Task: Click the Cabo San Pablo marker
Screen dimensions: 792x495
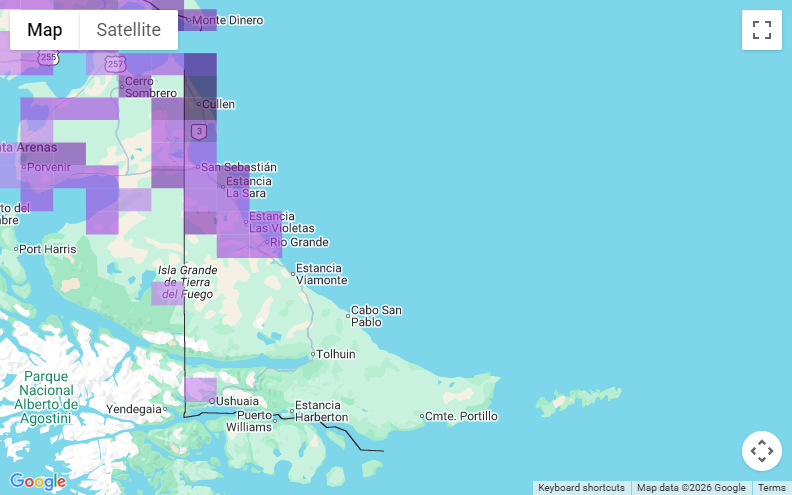Action: pos(348,316)
